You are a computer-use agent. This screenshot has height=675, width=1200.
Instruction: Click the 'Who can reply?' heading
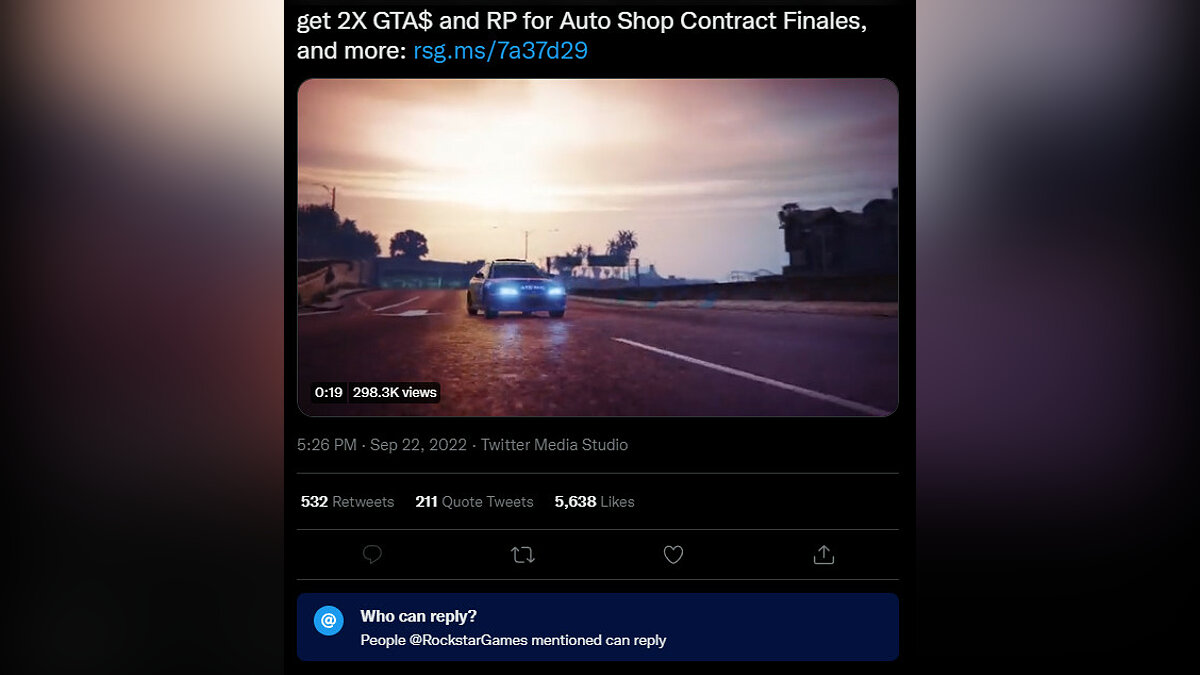(x=418, y=616)
